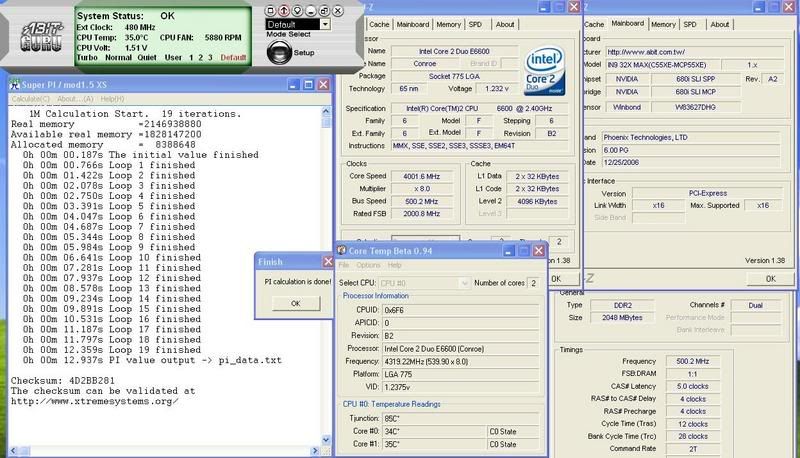Click the CAS# Latency field showing 5.0 clocks

(692, 386)
